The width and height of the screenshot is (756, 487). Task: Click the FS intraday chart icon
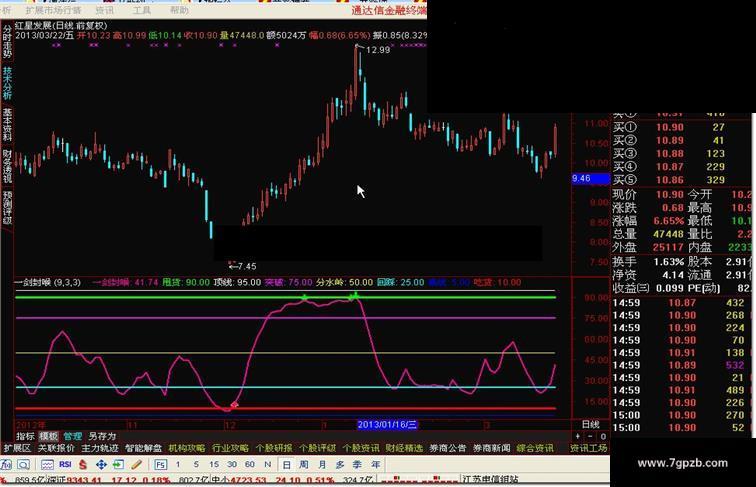[x=161, y=465]
